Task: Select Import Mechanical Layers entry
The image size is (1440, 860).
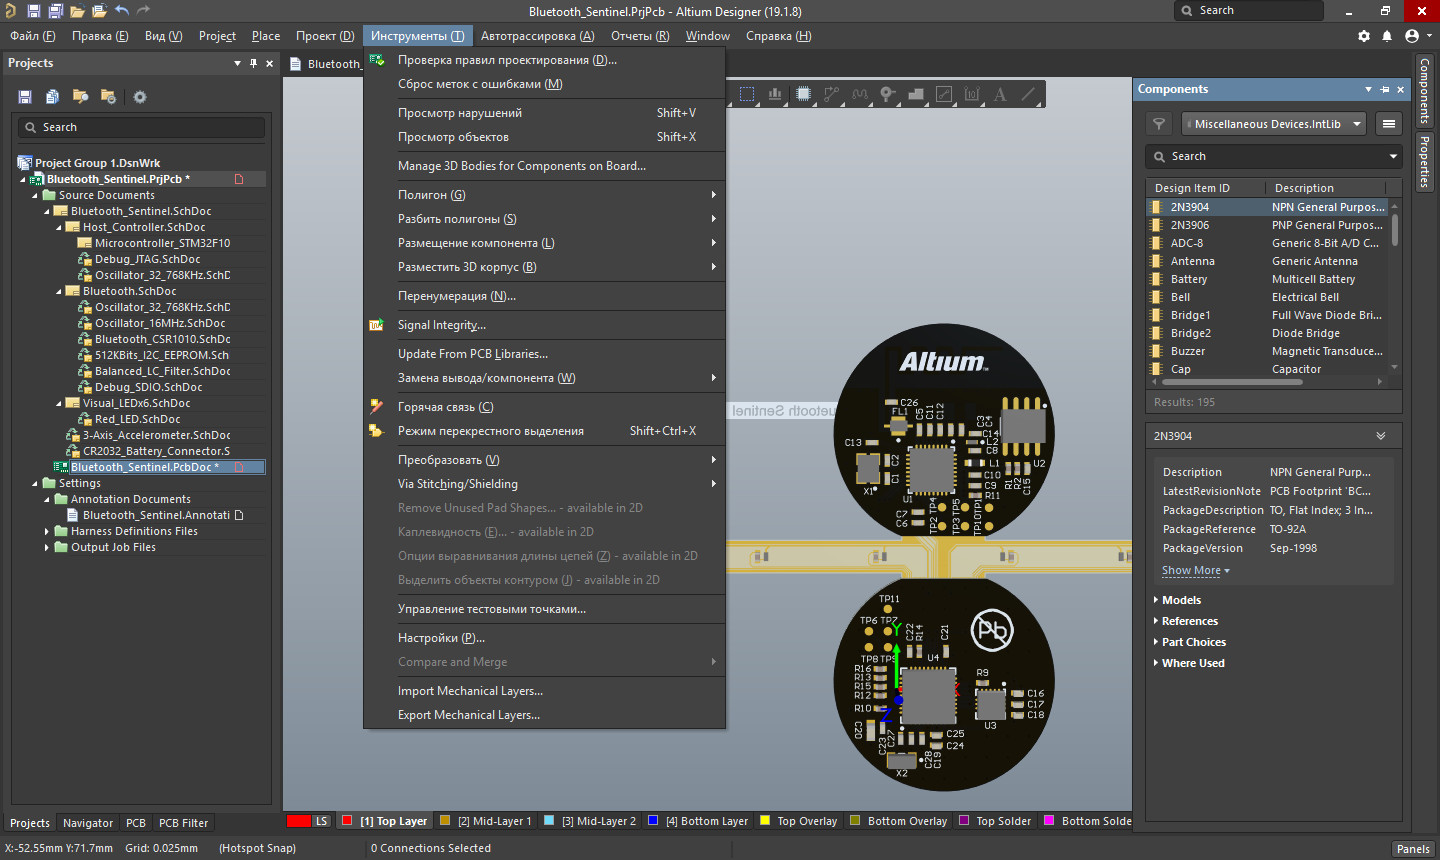Action: click(x=544, y=691)
